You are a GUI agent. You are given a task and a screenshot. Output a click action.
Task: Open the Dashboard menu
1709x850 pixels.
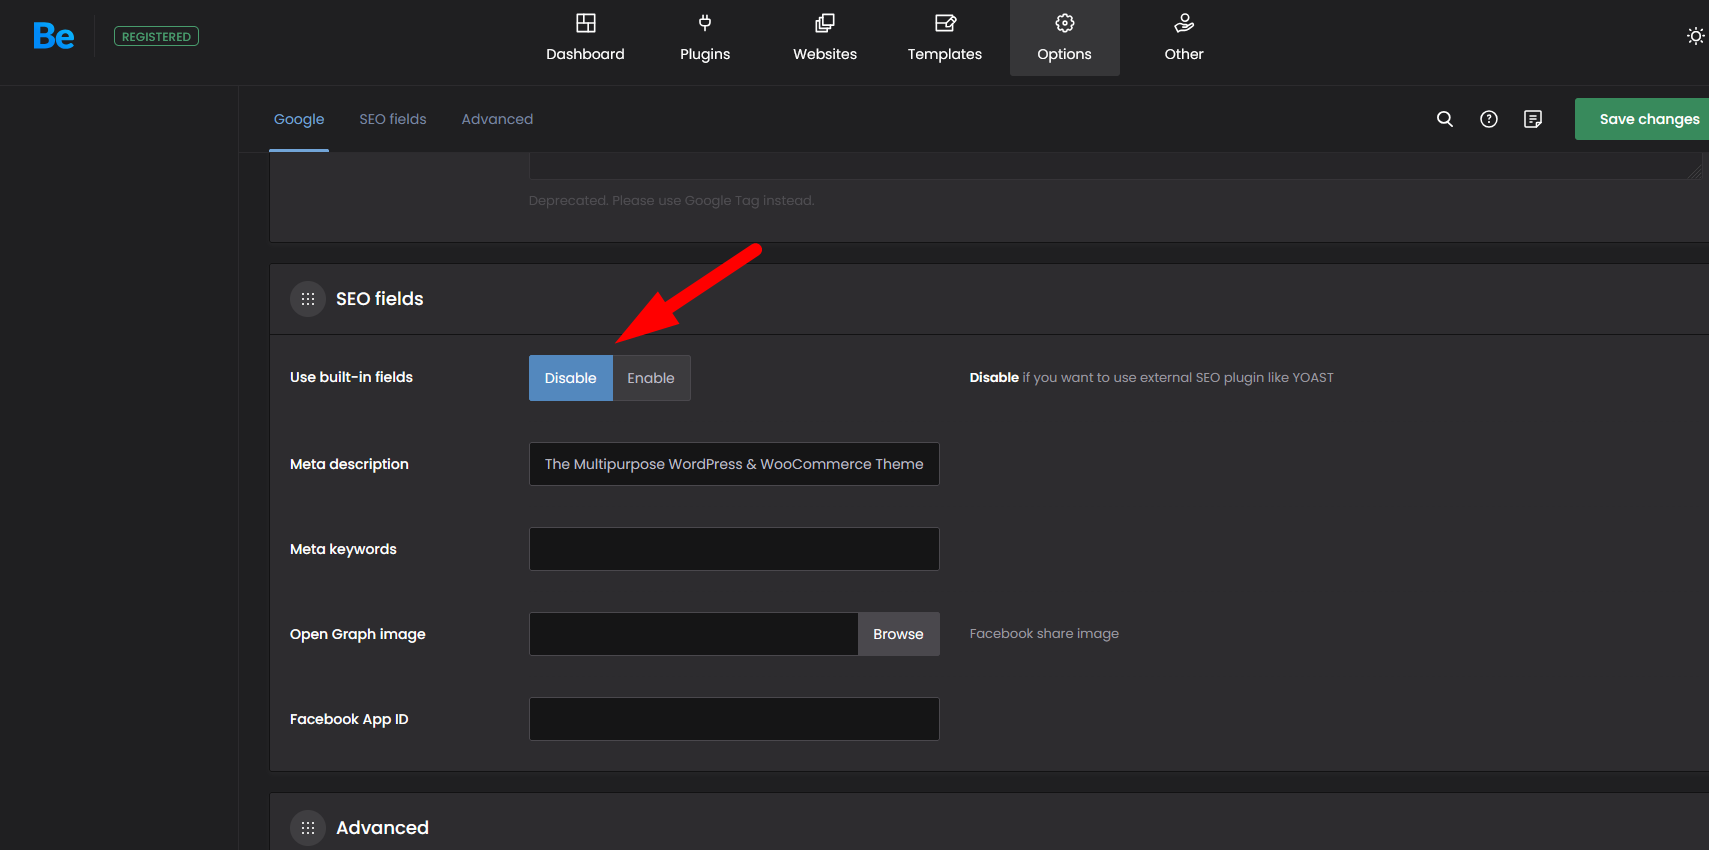pos(585,38)
